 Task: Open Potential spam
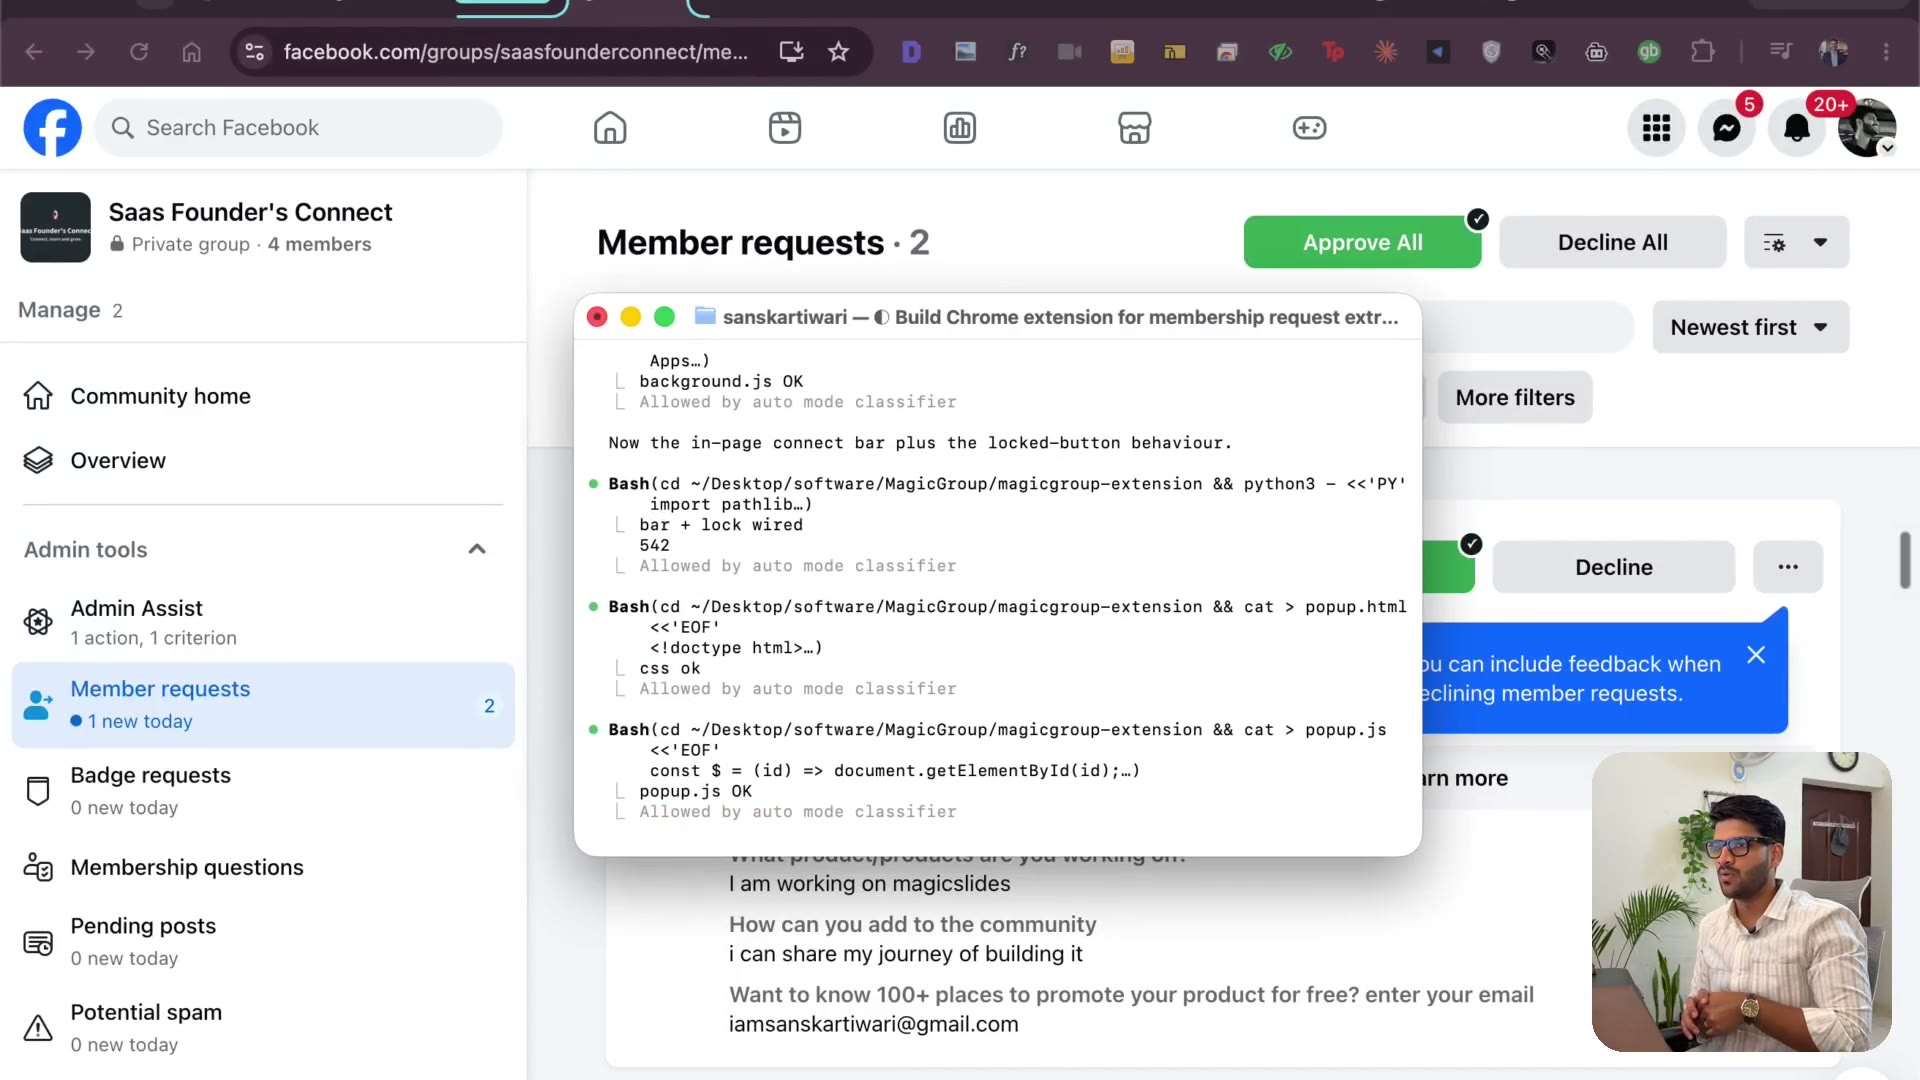pyautogui.click(x=263, y=1028)
